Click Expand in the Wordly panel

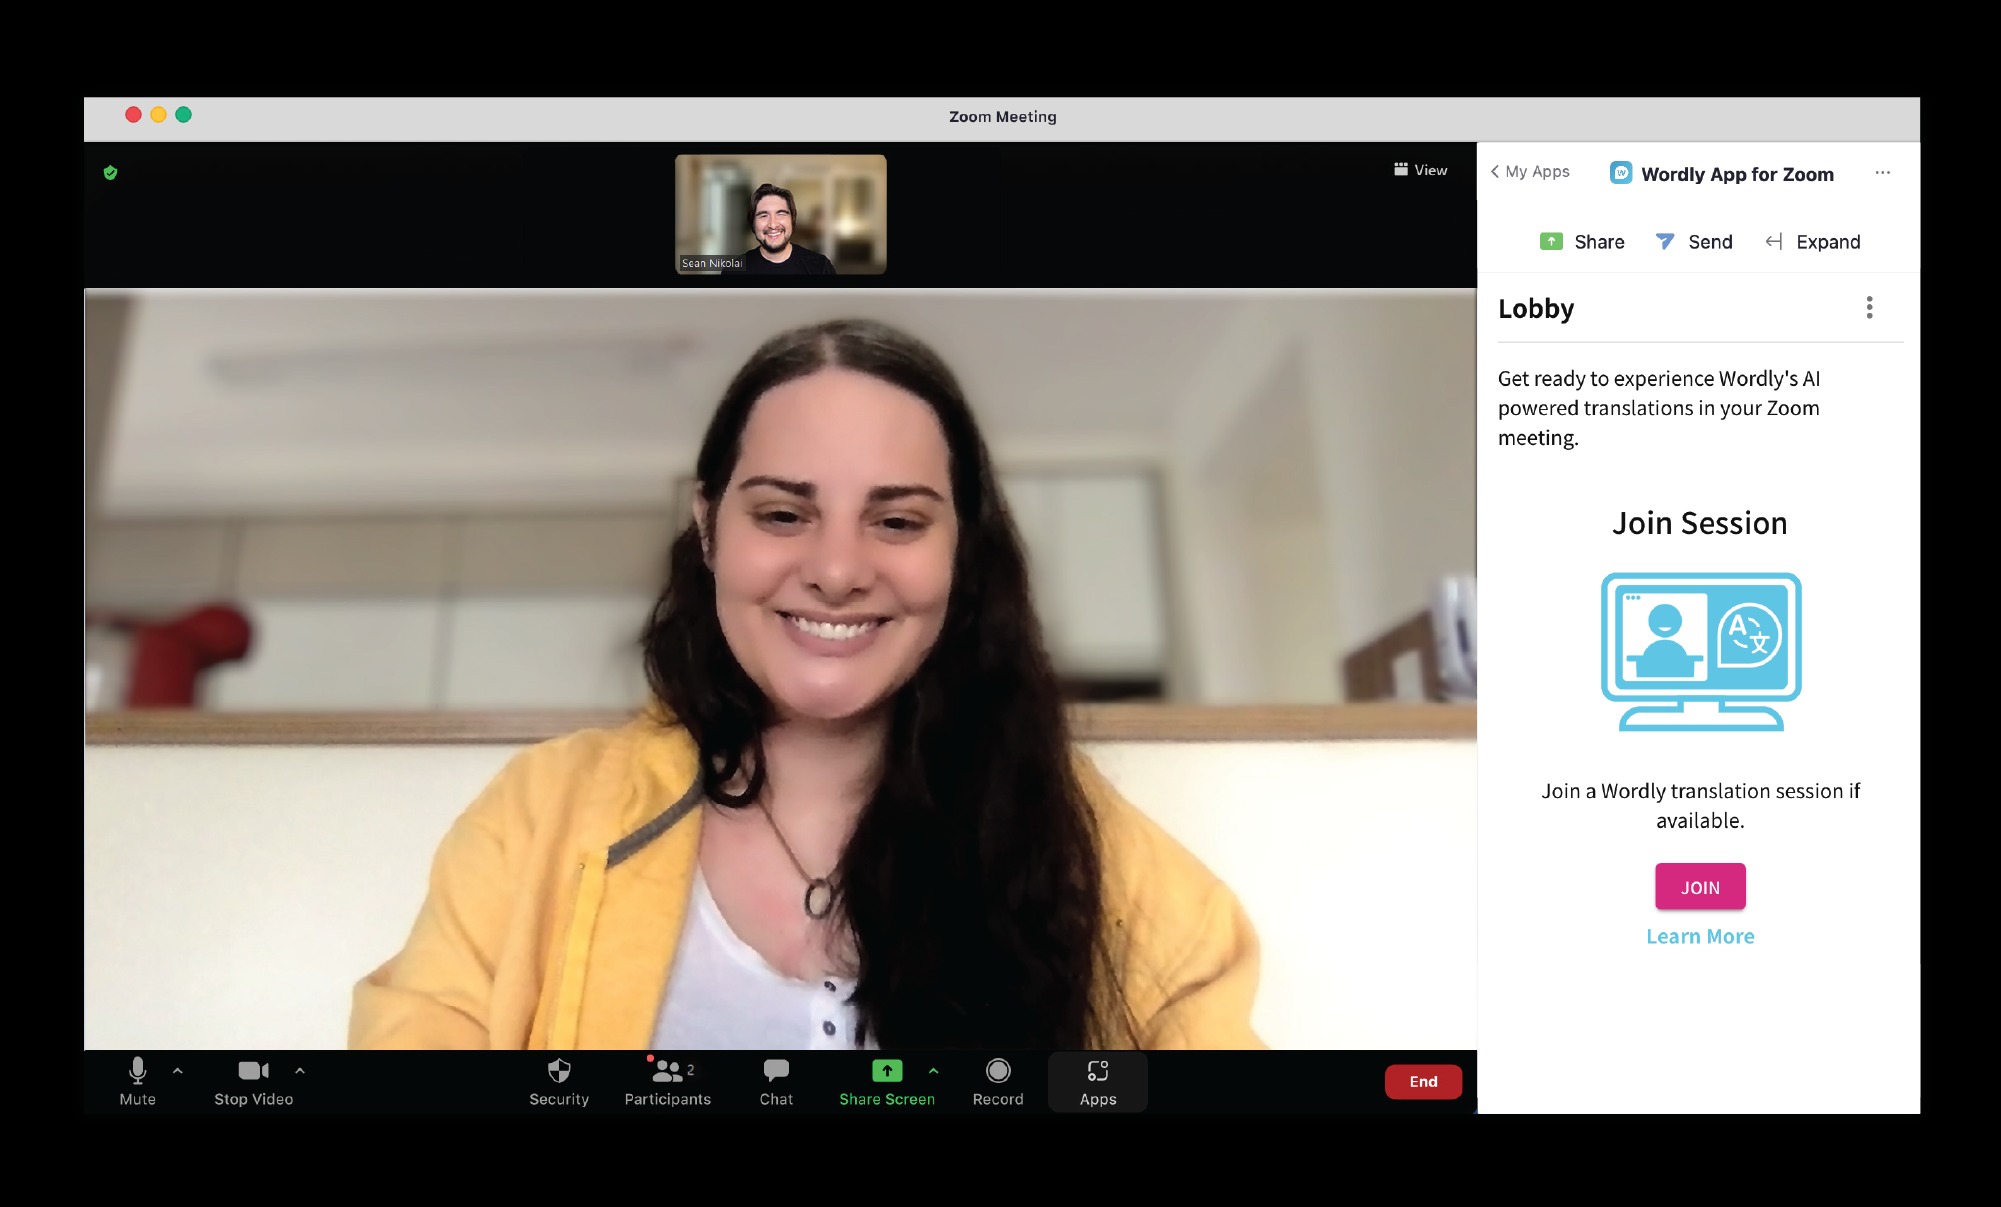[1813, 242]
